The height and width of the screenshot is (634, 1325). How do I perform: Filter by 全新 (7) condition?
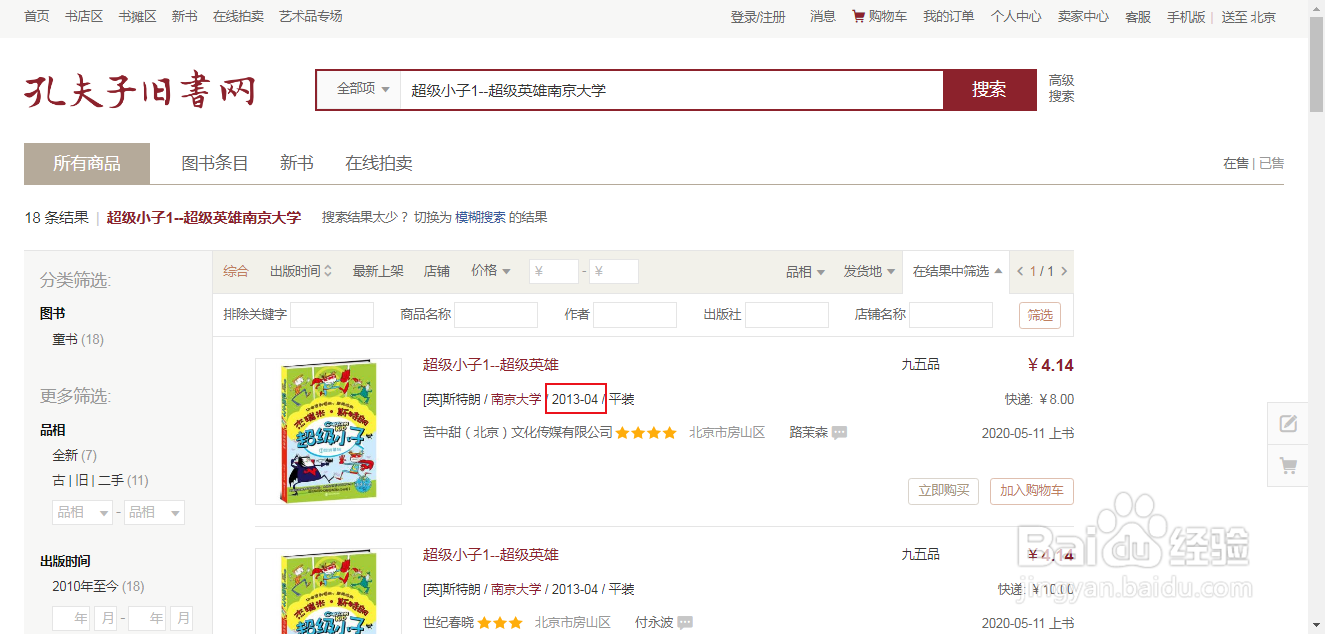coord(75,456)
